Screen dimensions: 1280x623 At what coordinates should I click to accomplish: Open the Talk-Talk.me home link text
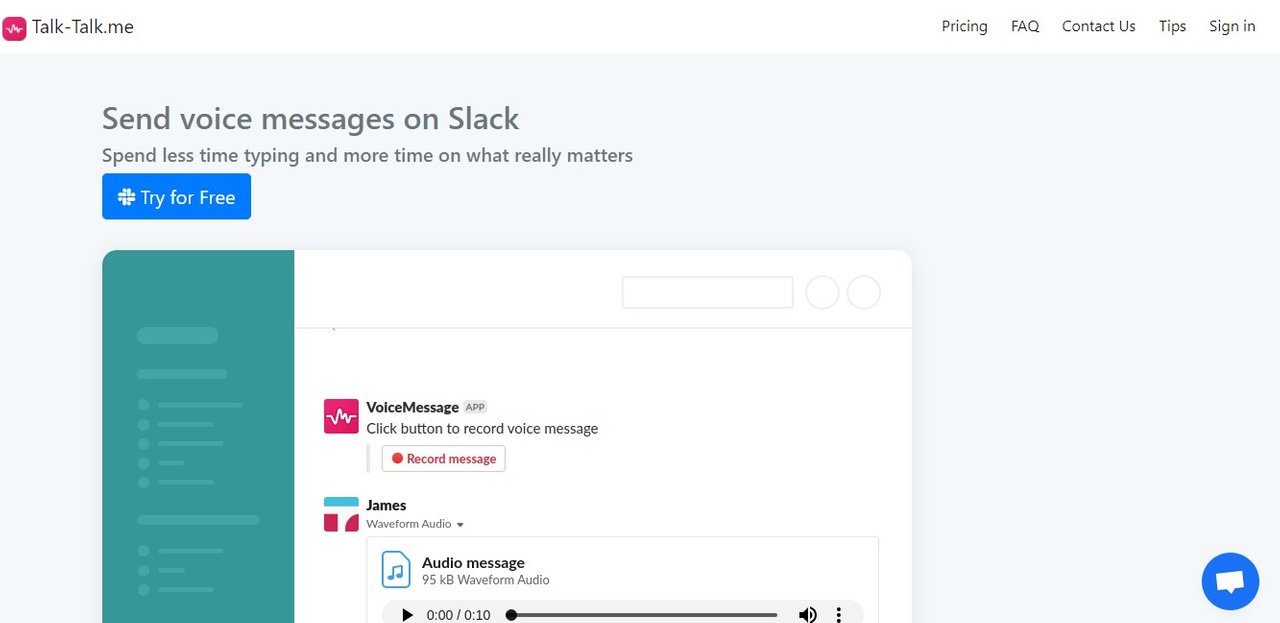pos(83,27)
